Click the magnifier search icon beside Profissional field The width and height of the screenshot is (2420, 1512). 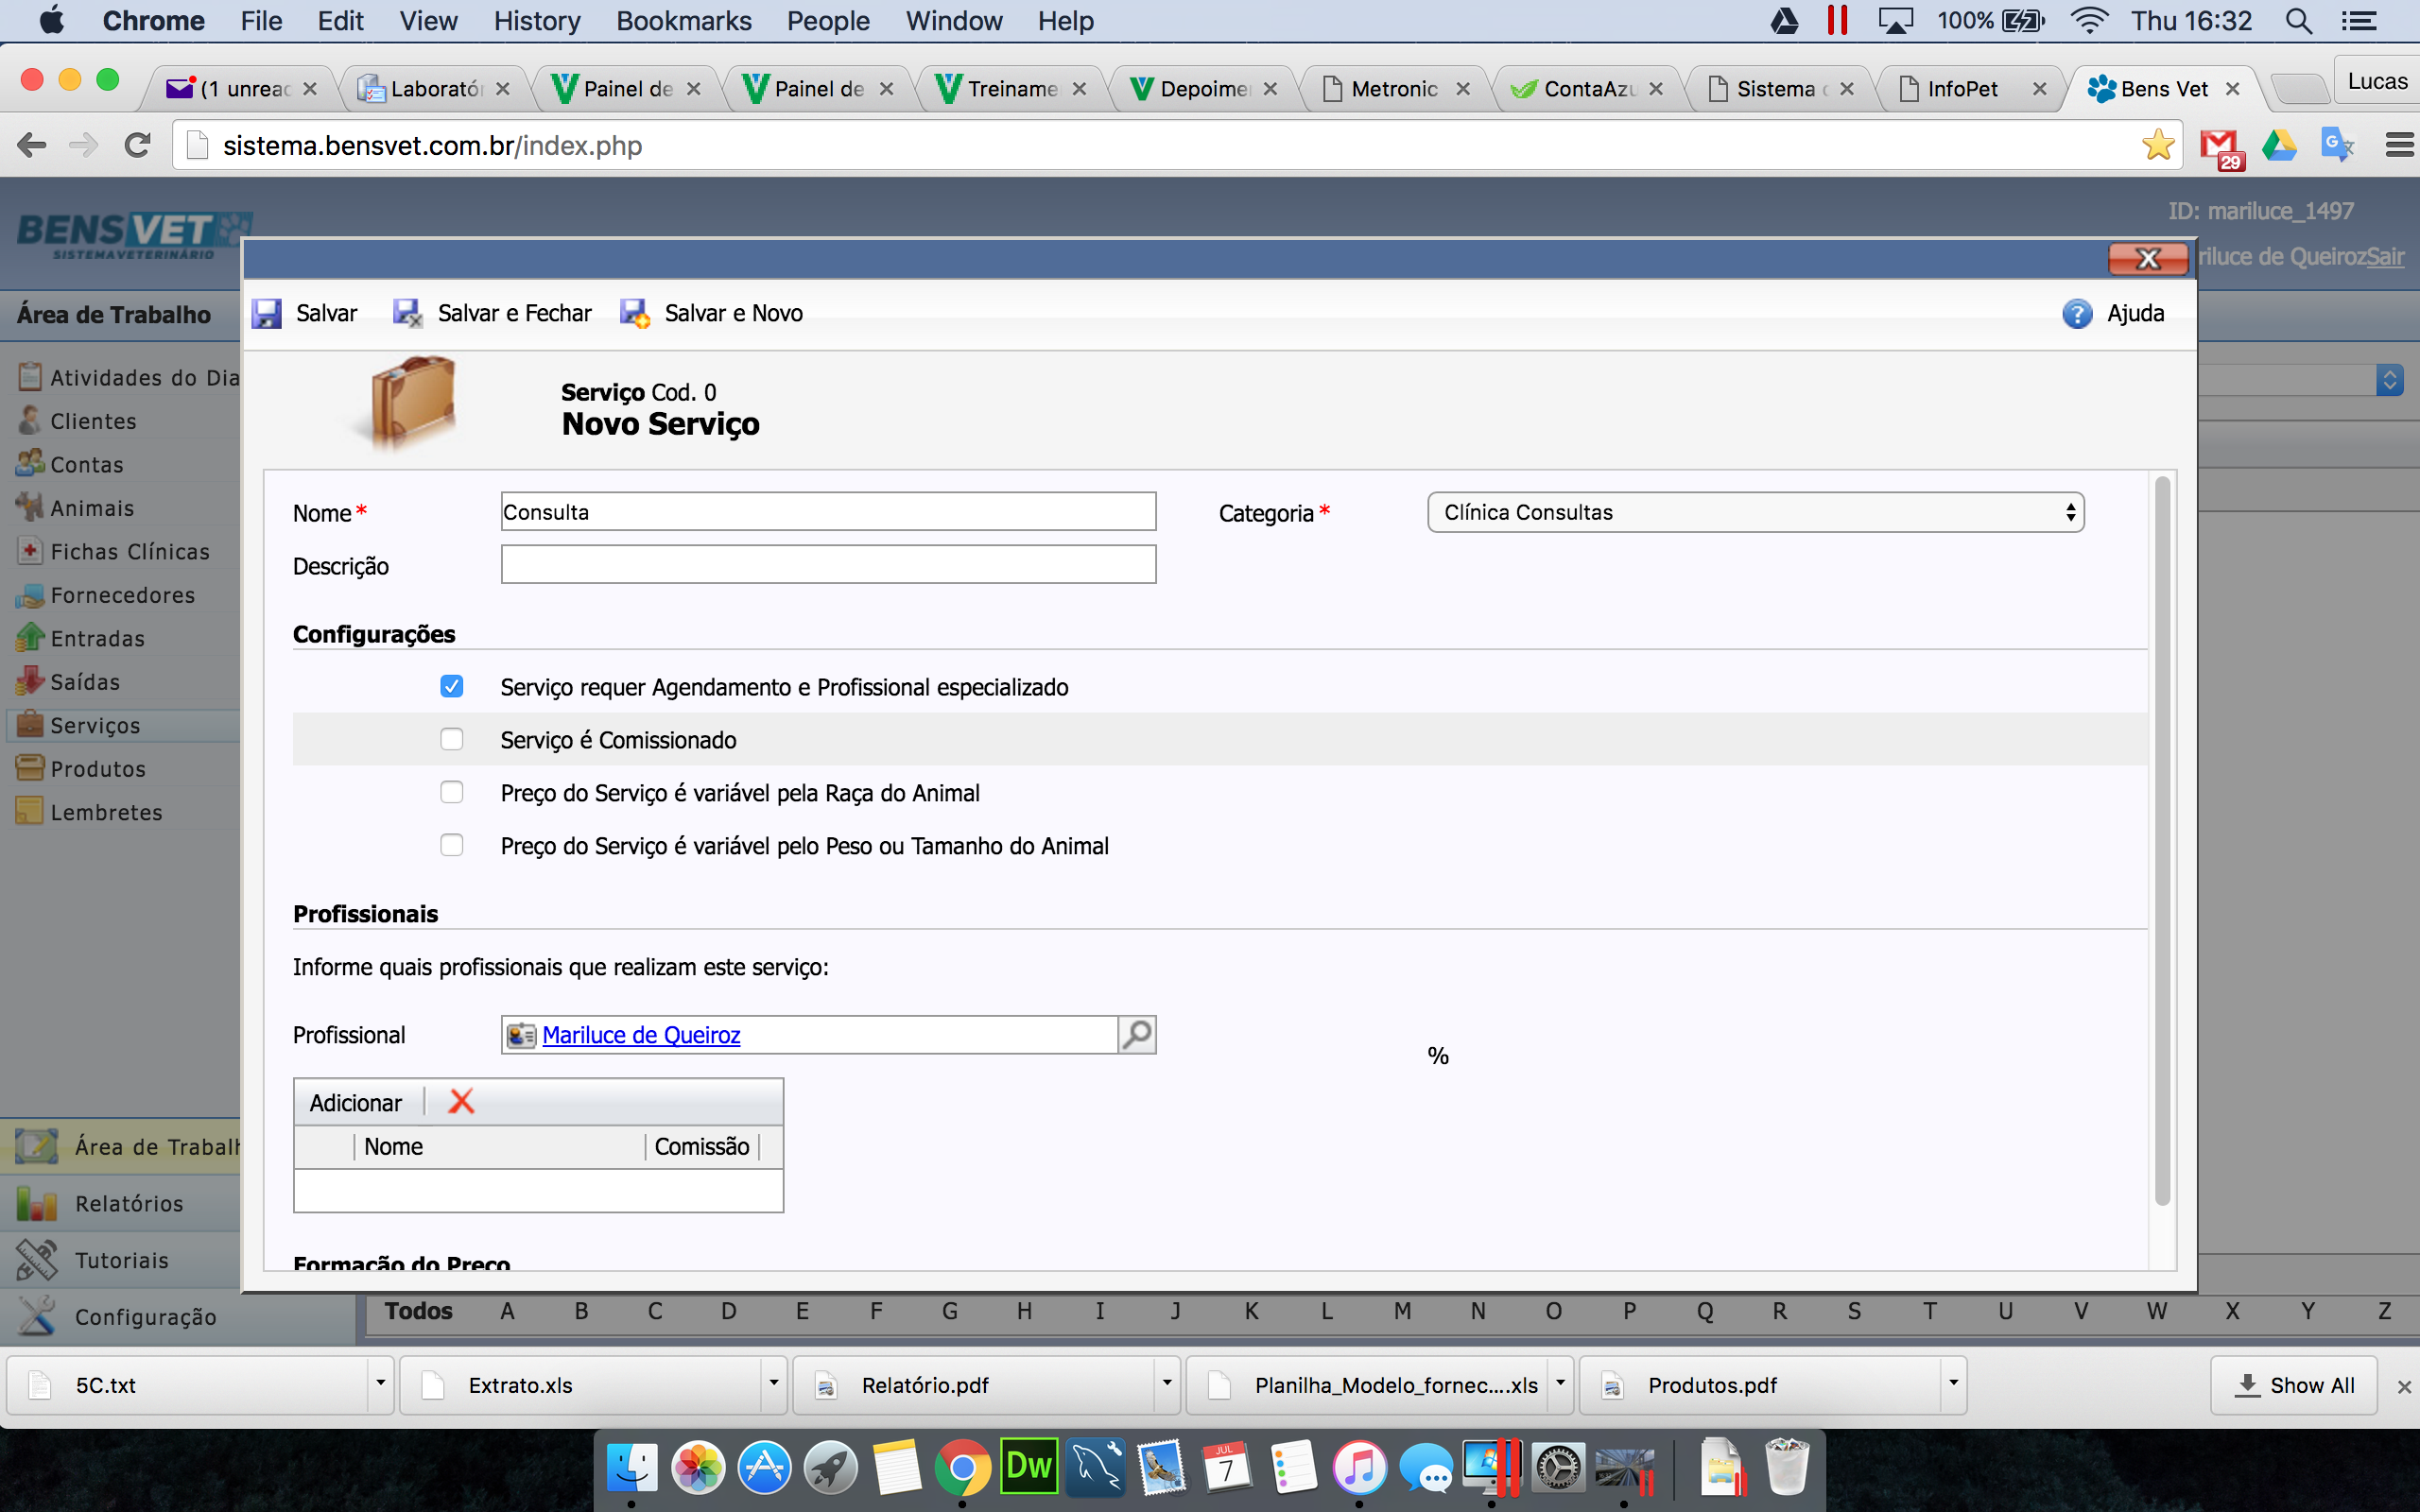tap(1137, 1034)
